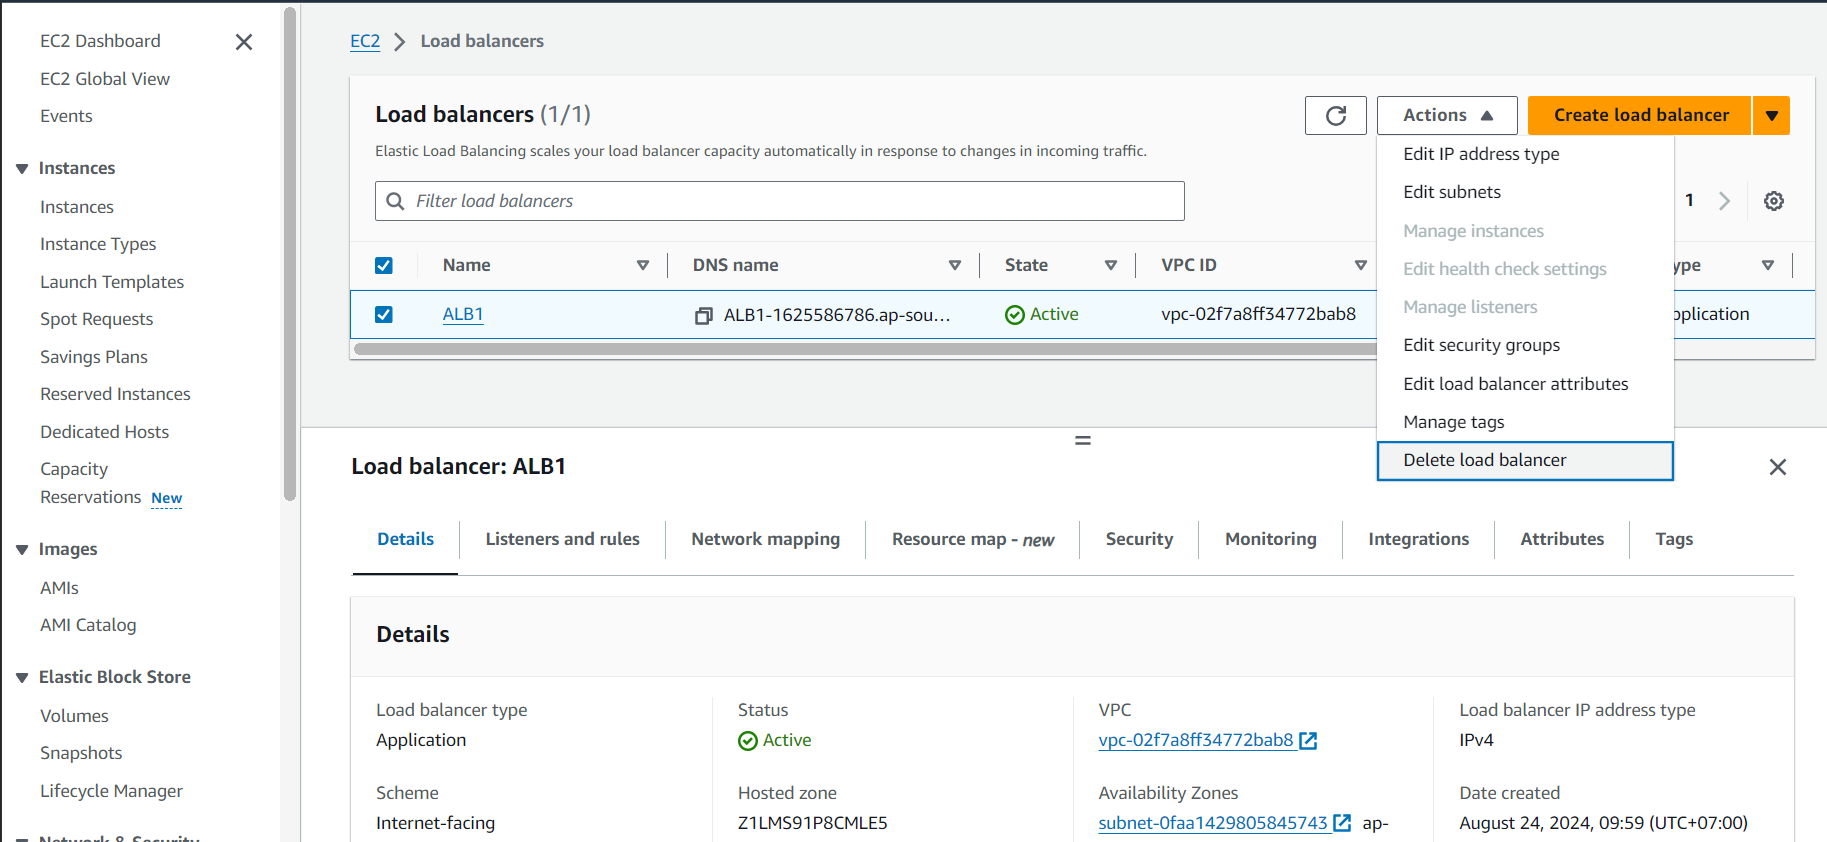
Task: Switch to the Details tab
Action: (405, 539)
